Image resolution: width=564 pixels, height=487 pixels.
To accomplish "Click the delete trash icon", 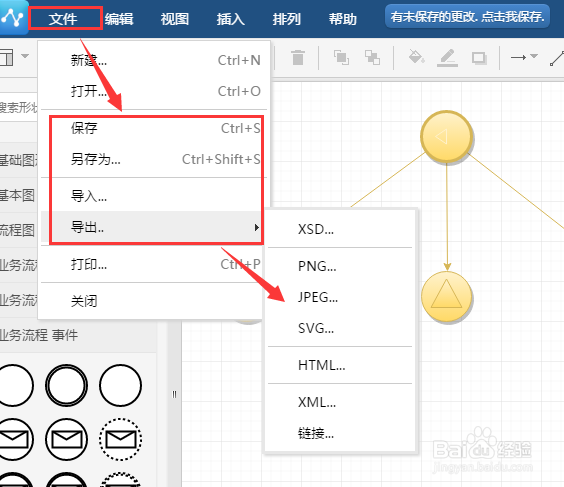I will point(298,57).
